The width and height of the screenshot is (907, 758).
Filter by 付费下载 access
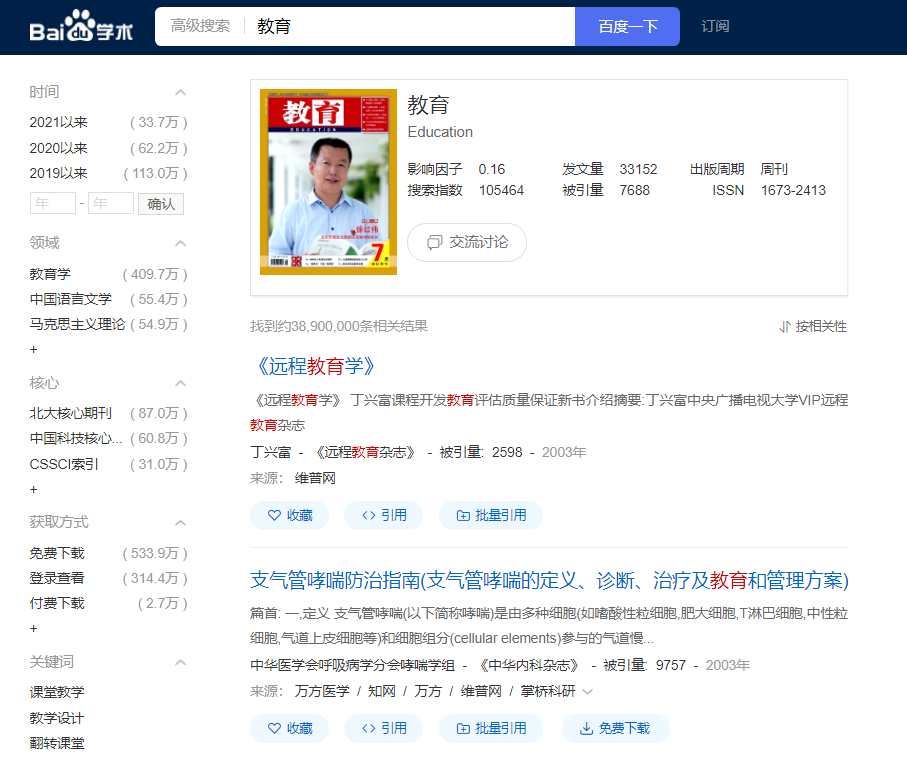pyautogui.click(x=57, y=604)
